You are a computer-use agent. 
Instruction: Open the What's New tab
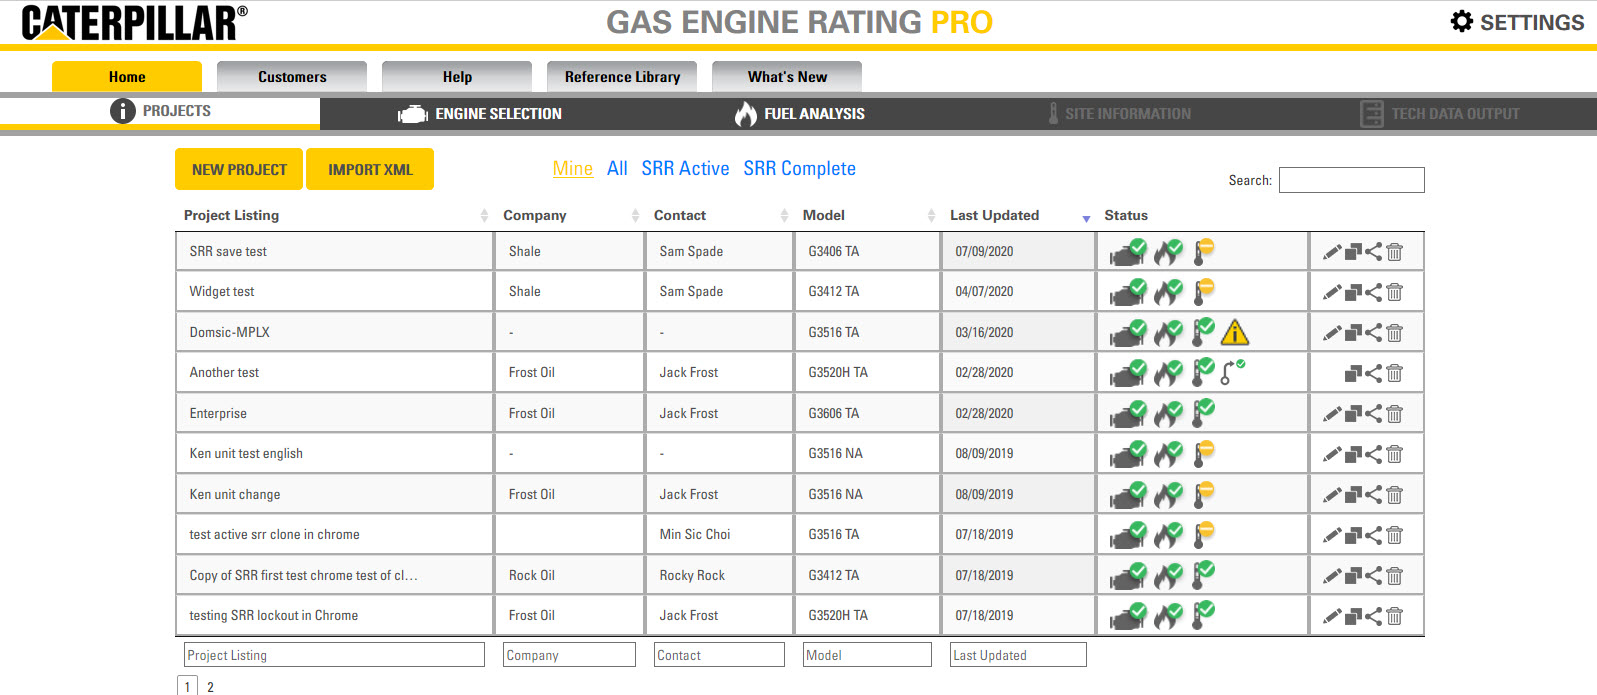tap(787, 77)
